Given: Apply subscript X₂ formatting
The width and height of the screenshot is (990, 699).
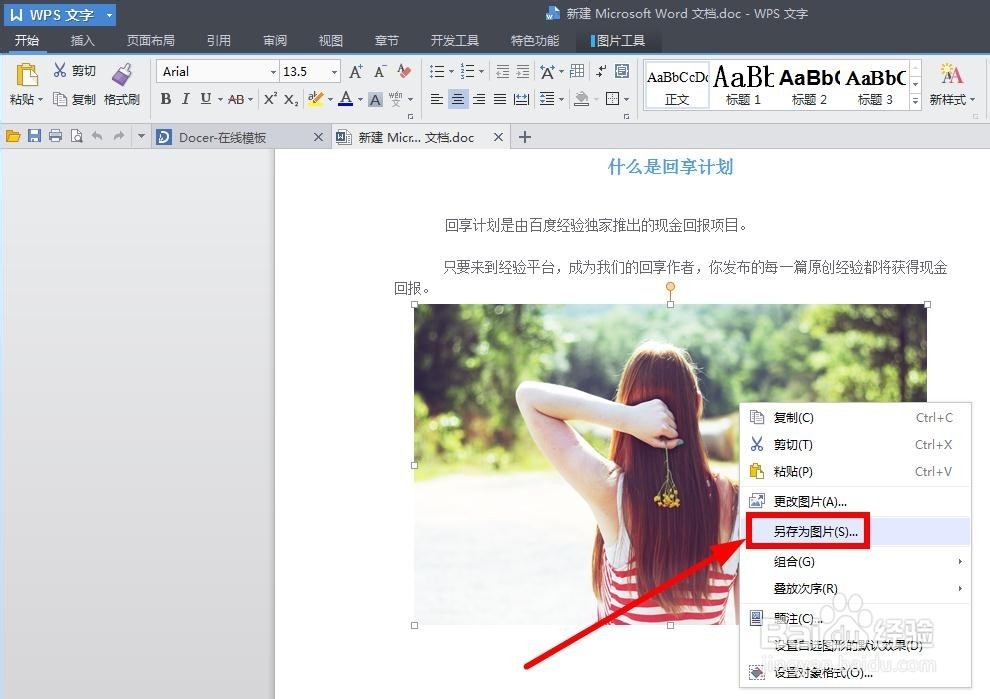Looking at the screenshot, I should point(291,99).
